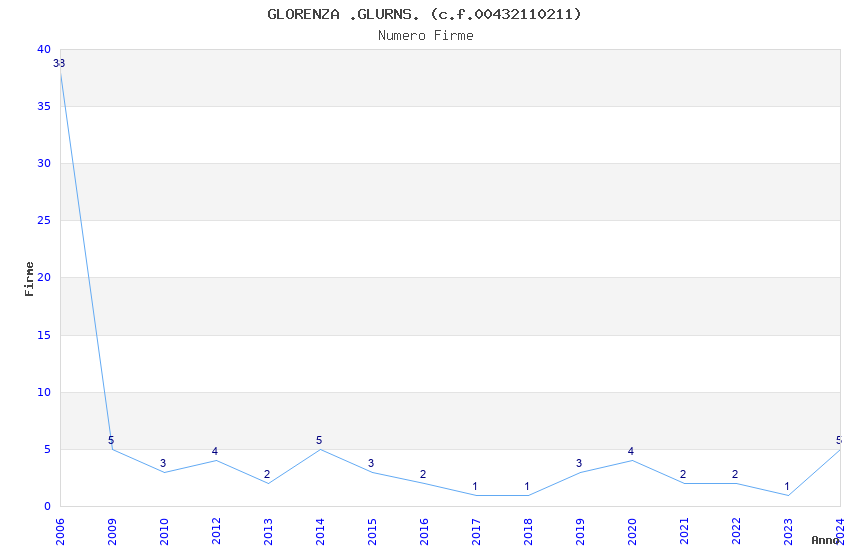Select the year label 2015 on x-axis

point(372,532)
